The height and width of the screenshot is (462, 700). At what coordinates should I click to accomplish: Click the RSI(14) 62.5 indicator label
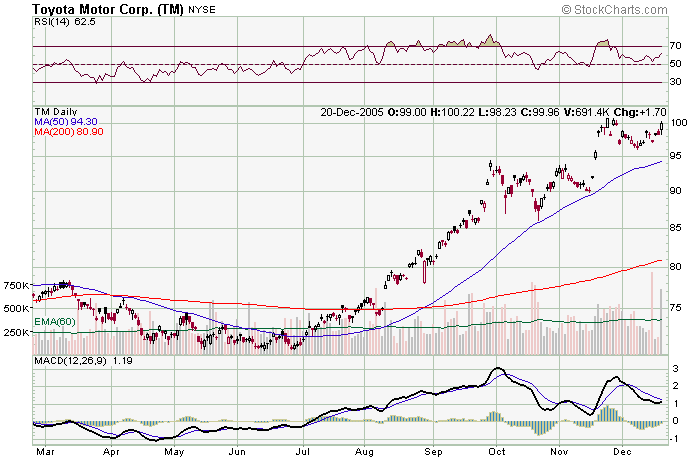tap(65, 21)
